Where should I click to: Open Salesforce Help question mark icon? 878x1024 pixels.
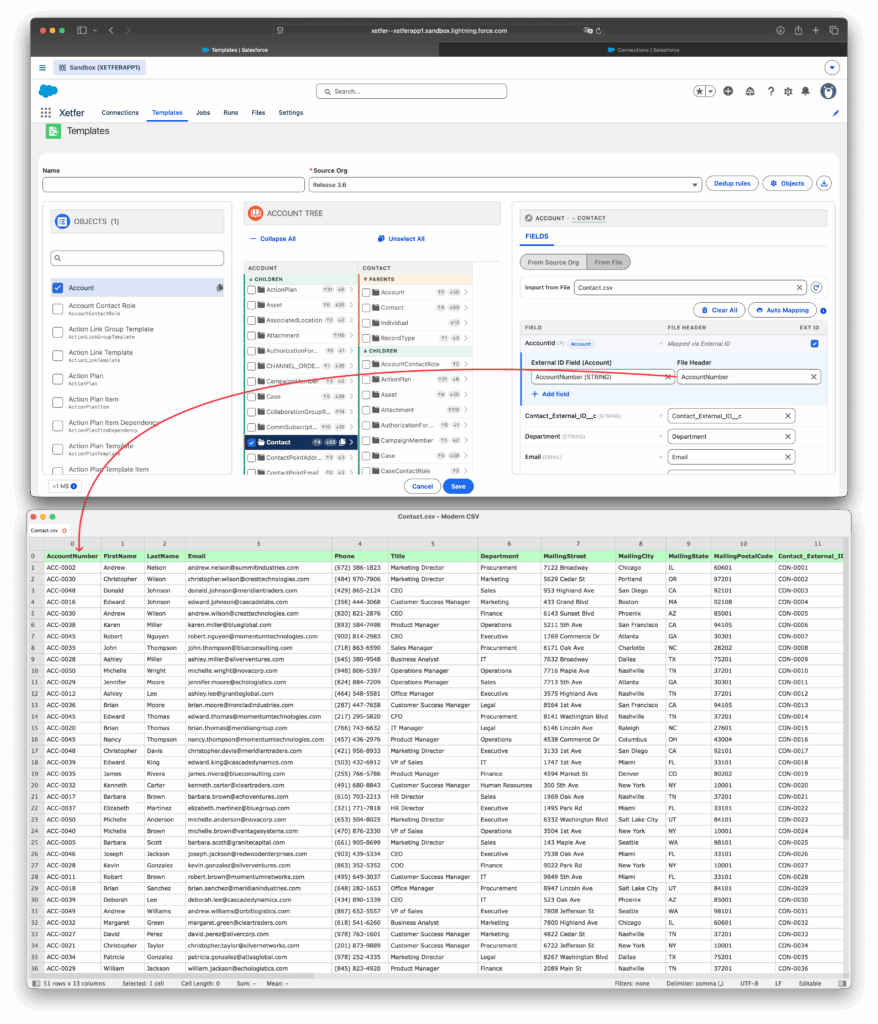tap(771, 91)
